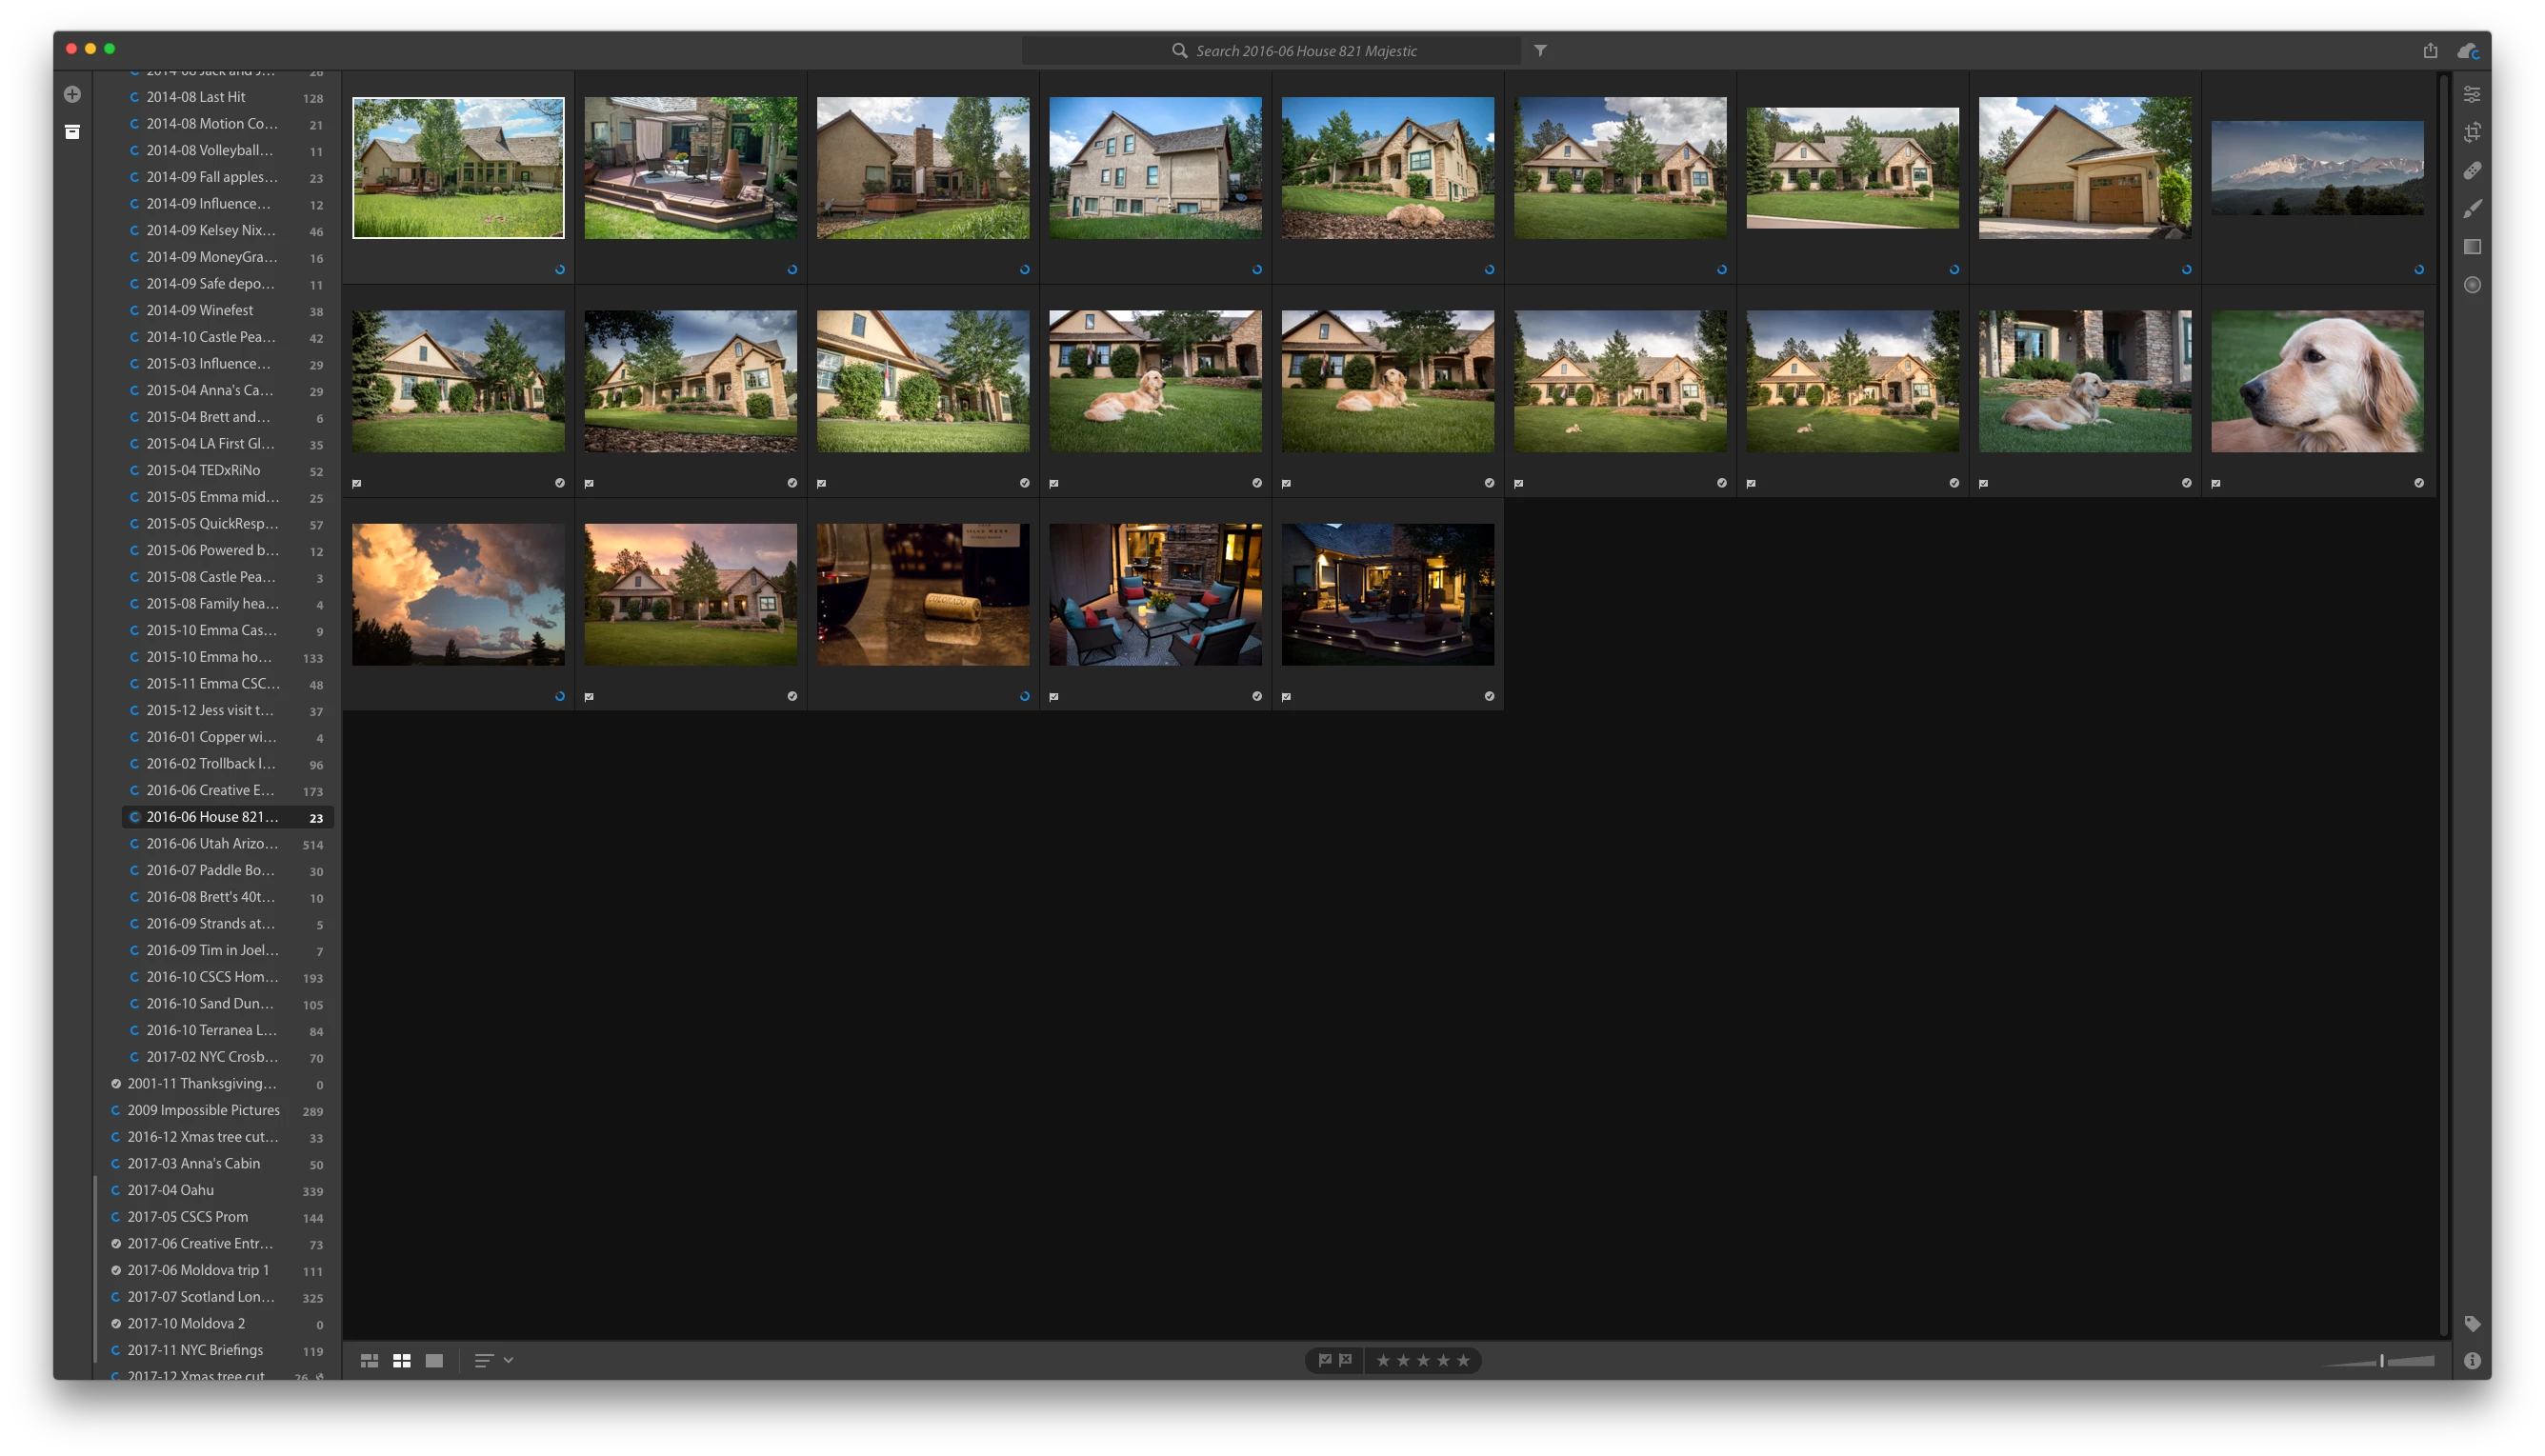Open the 2016-06 Utah Arizo… album
The width and height of the screenshot is (2545, 1456).
[x=212, y=844]
